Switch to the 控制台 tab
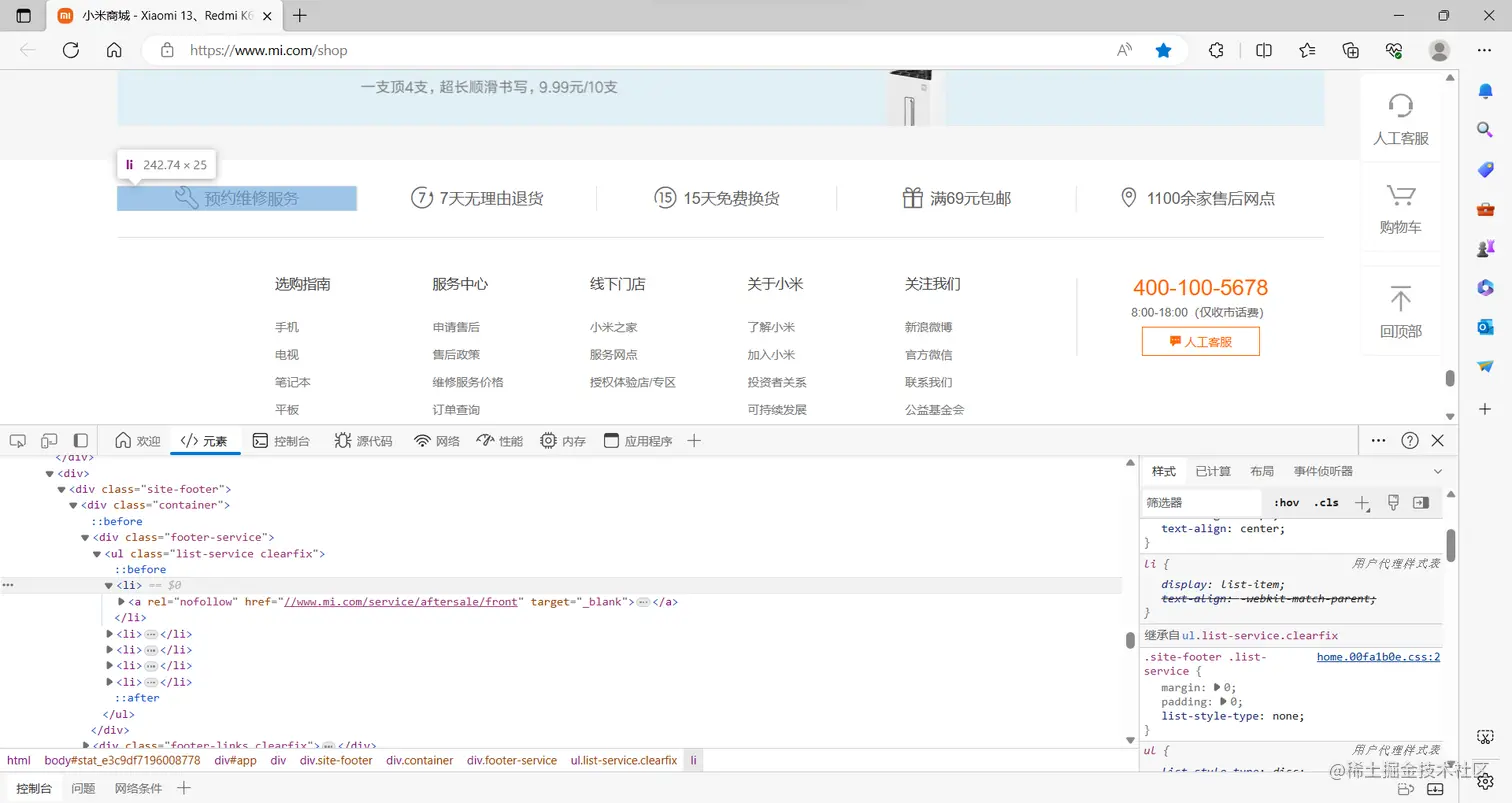The image size is (1512, 803). [x=281, y=441]
